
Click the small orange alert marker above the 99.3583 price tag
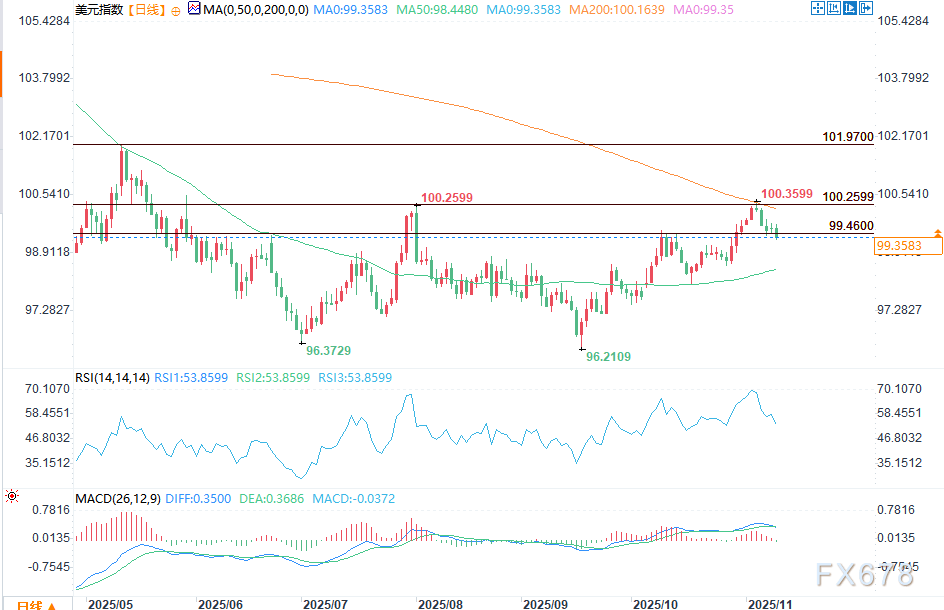pos(937,232)
